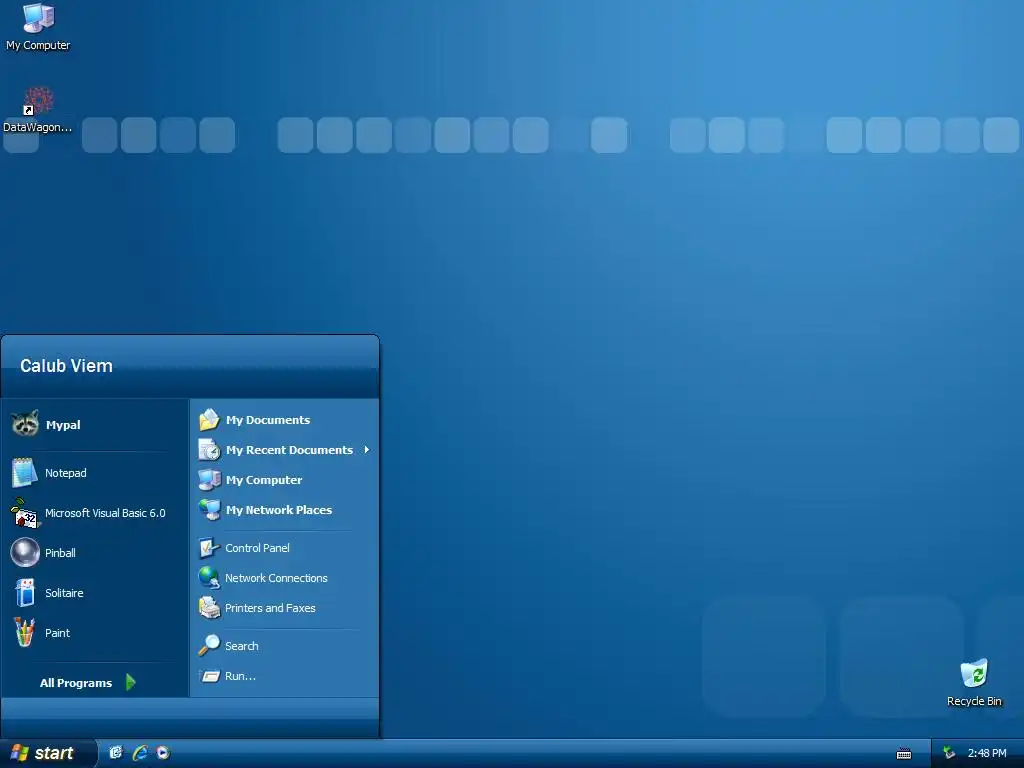Click the Pinball text label
The width and height of the screenshot is (1024, 768).
60,553
